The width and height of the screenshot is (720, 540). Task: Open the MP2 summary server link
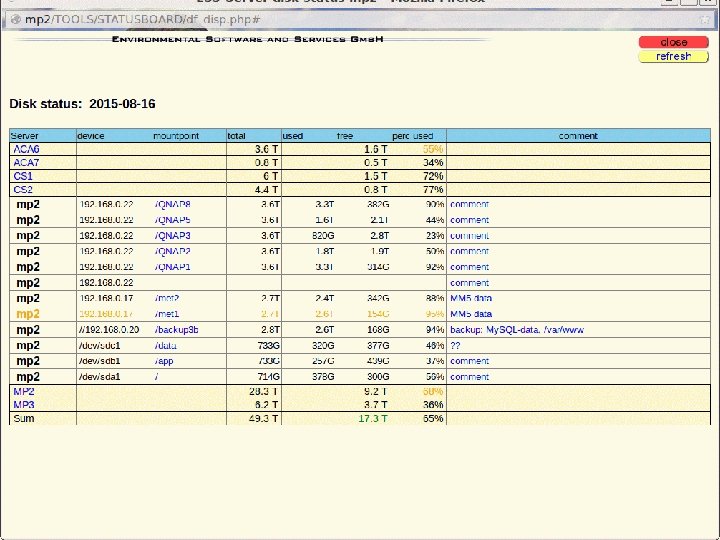24,391
